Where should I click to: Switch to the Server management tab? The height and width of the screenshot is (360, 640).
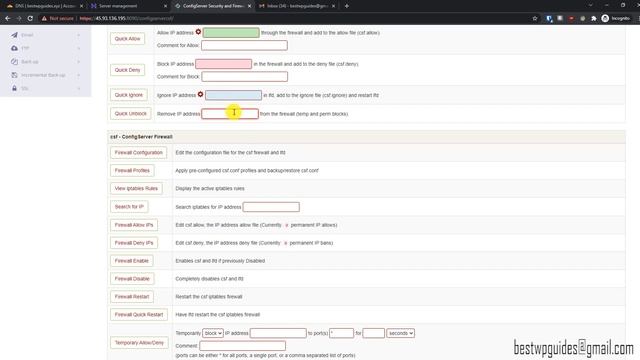128,6
